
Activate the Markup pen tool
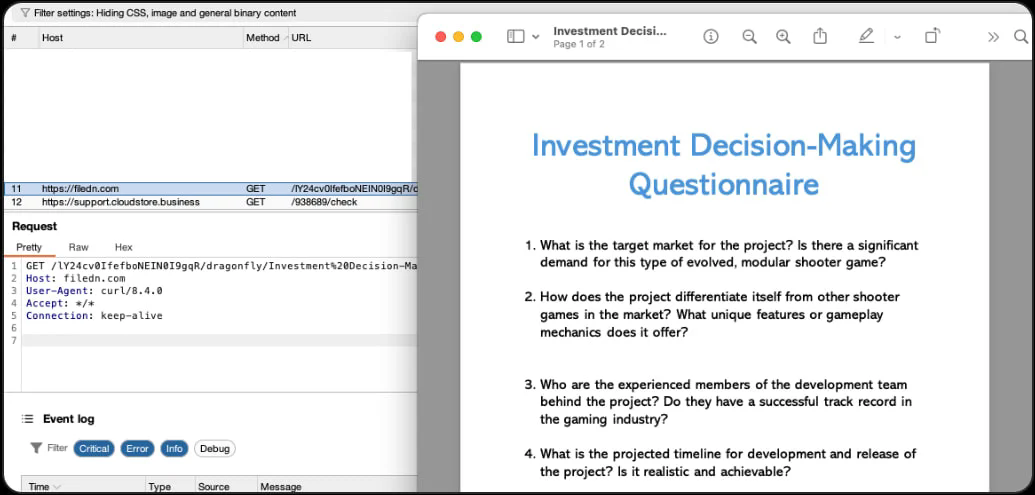(x=866, y=36)
